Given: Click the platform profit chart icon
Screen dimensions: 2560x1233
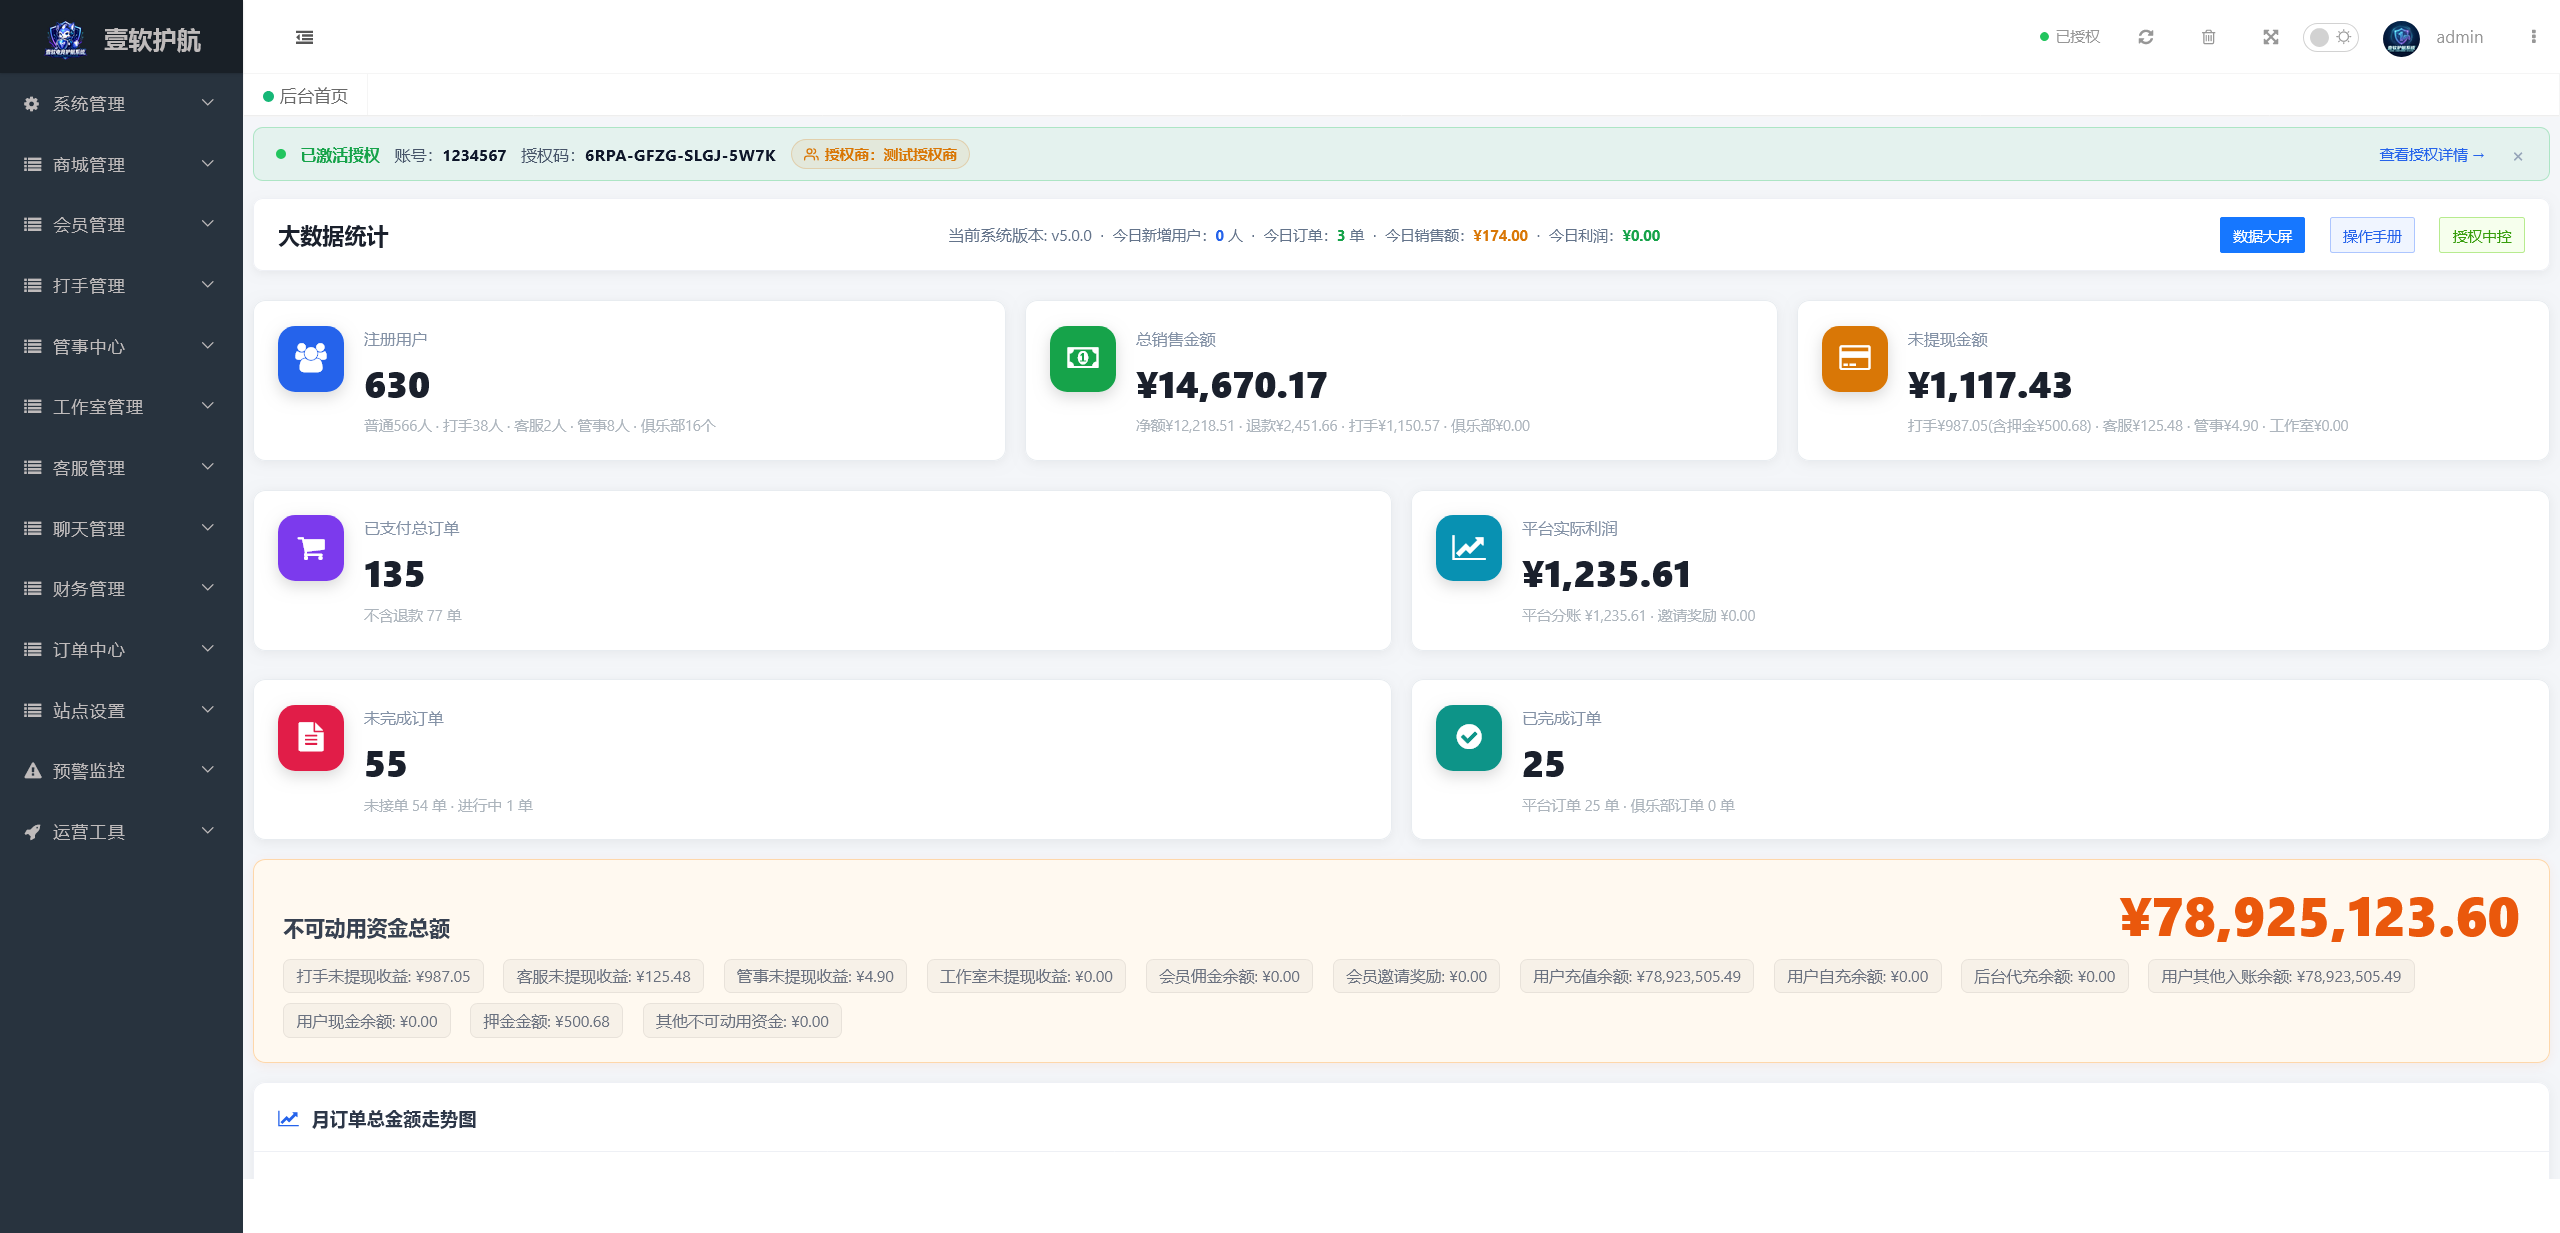Looking at the screenshot, I should (x=1469, y=548).
